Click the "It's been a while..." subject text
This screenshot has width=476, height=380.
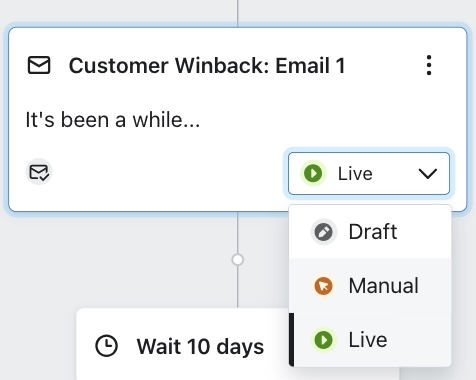pos(113,120)
